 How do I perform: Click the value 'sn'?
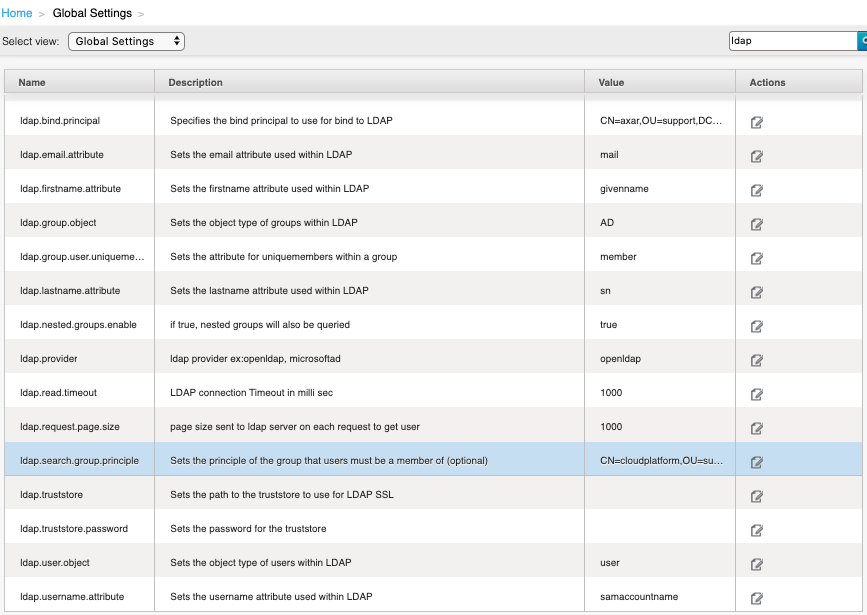pyautogui.click(x=605, y=291)
